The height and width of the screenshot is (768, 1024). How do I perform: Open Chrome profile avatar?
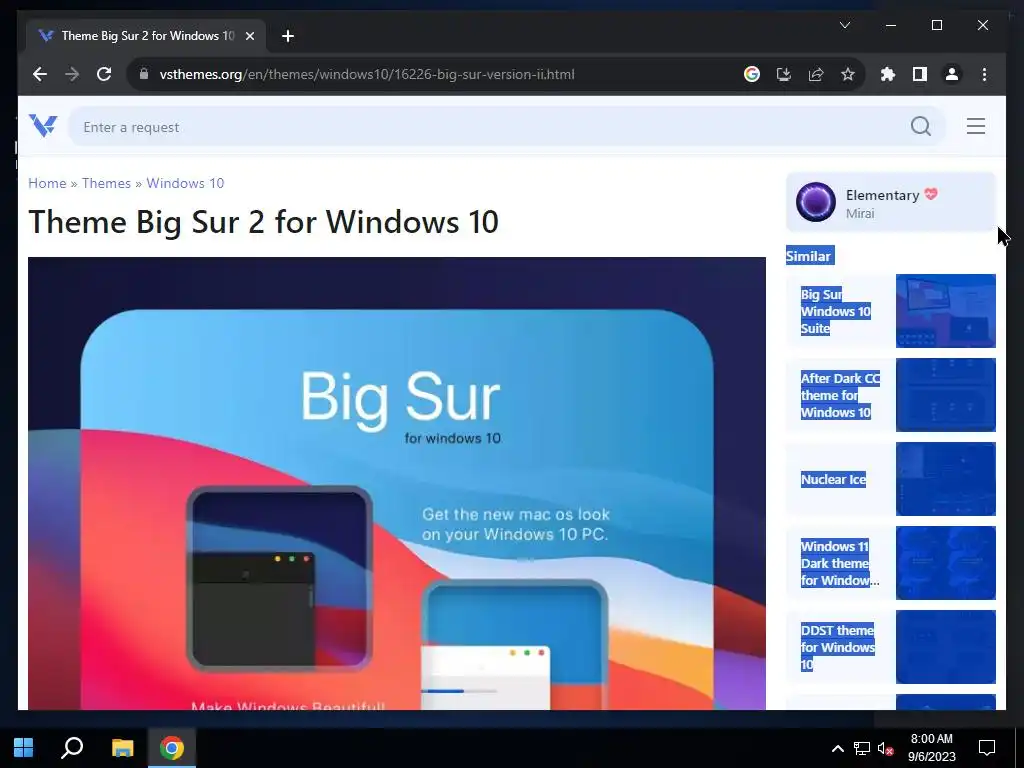click(x=952, y=74)
